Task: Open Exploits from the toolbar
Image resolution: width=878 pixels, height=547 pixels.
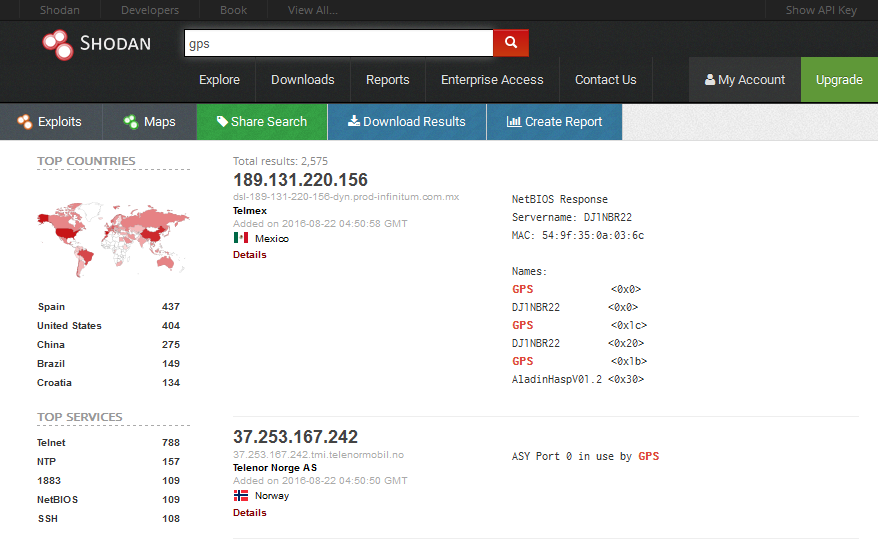Action: pos(51,121)
